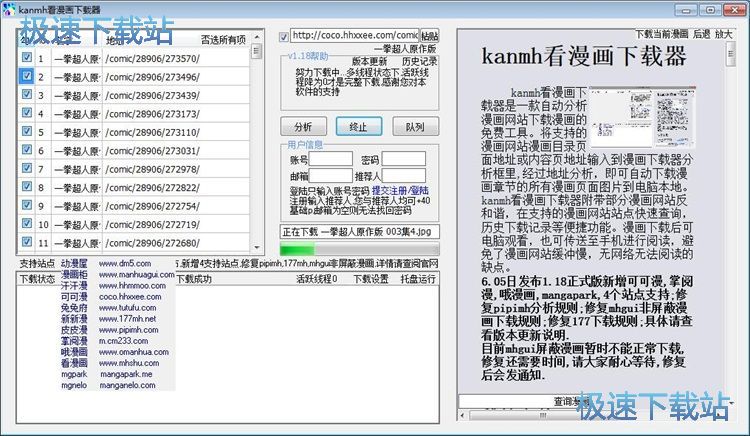Viewport: 750px width, 436px height.
Task: Toggle the checkbox for row 8
Action: point(27,186)
